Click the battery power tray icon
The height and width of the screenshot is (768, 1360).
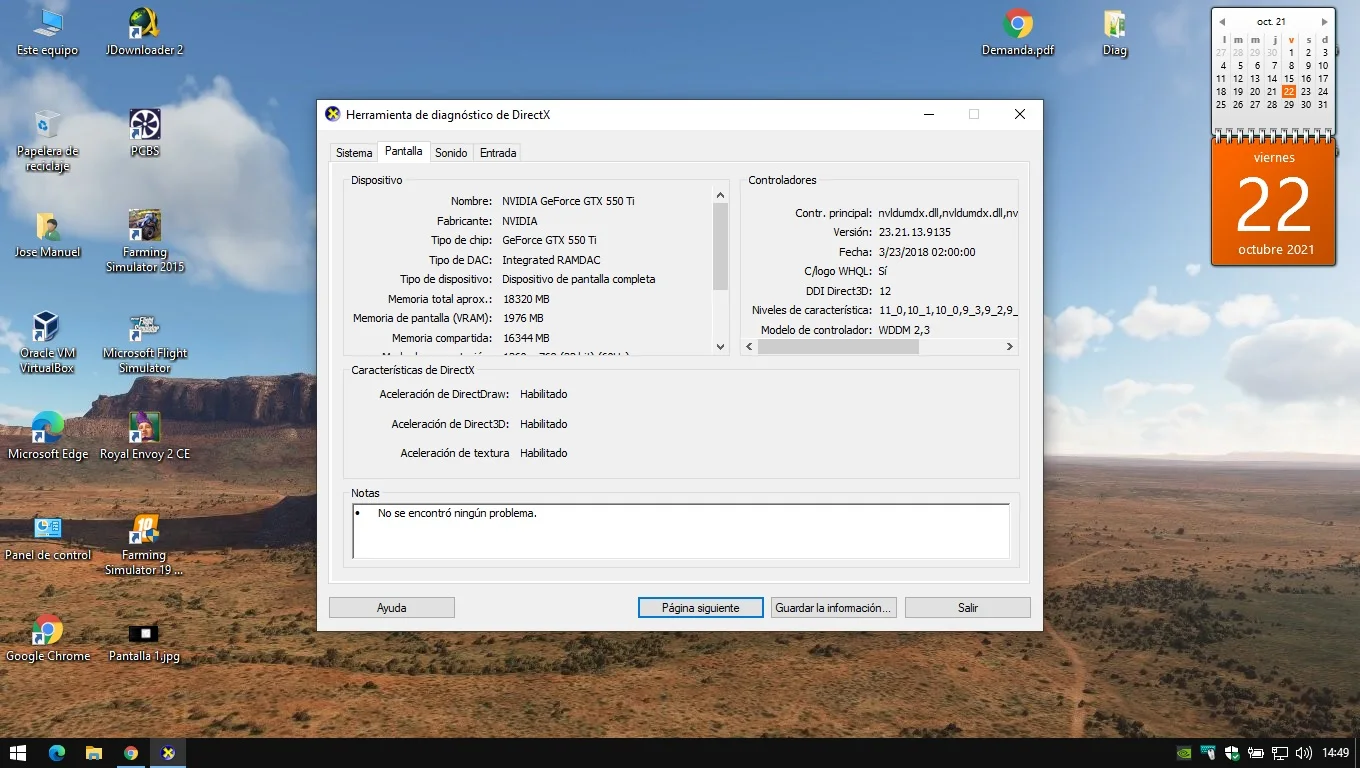tap(1256, 753)
